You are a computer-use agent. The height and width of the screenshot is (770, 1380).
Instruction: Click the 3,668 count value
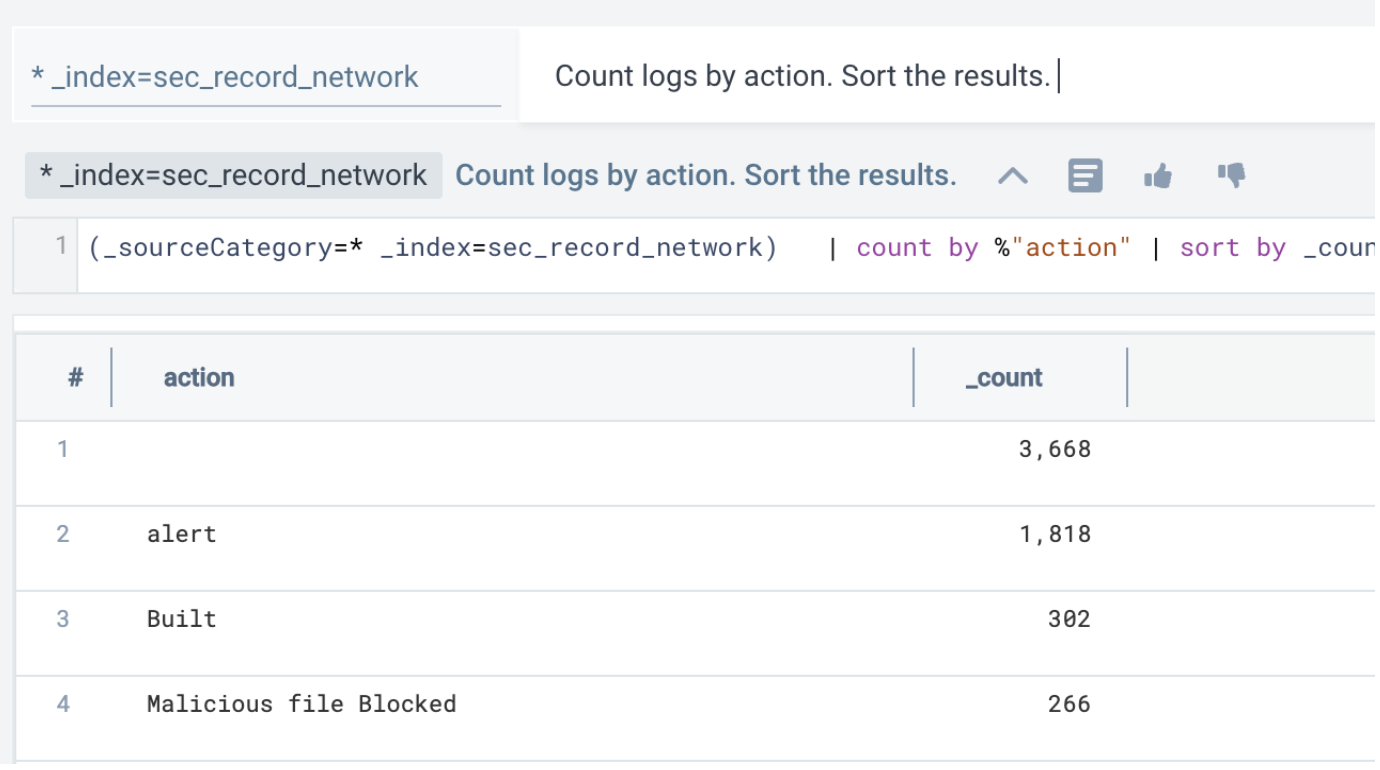coord(1054,449)
